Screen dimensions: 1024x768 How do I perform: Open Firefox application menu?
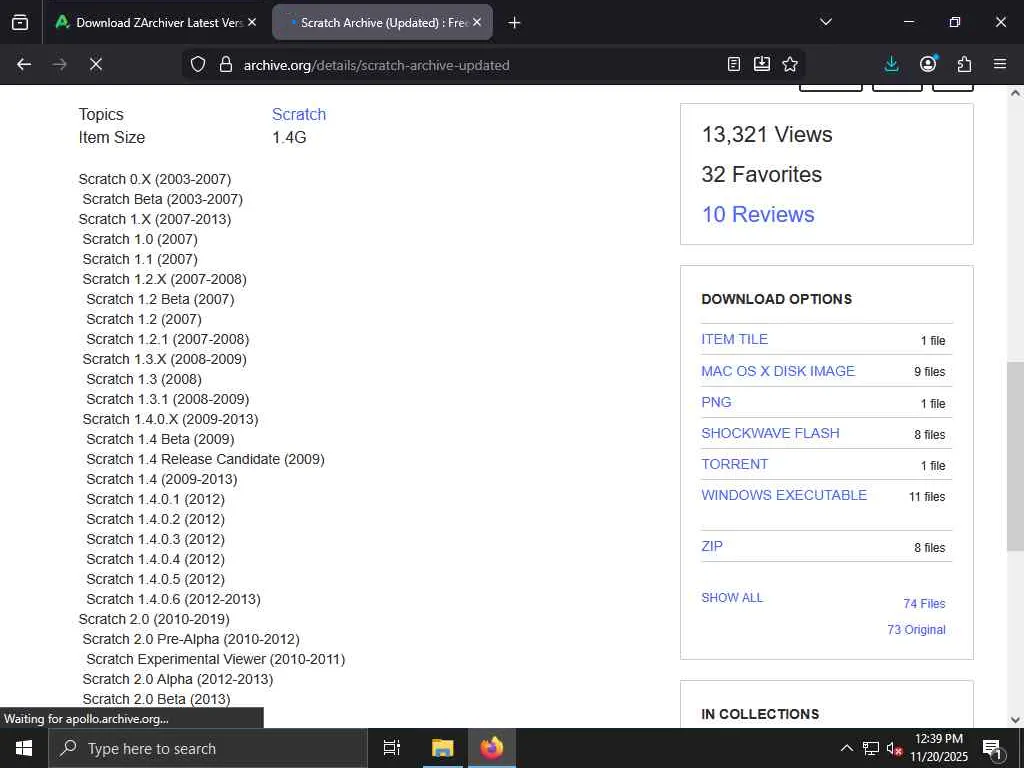1000,64
